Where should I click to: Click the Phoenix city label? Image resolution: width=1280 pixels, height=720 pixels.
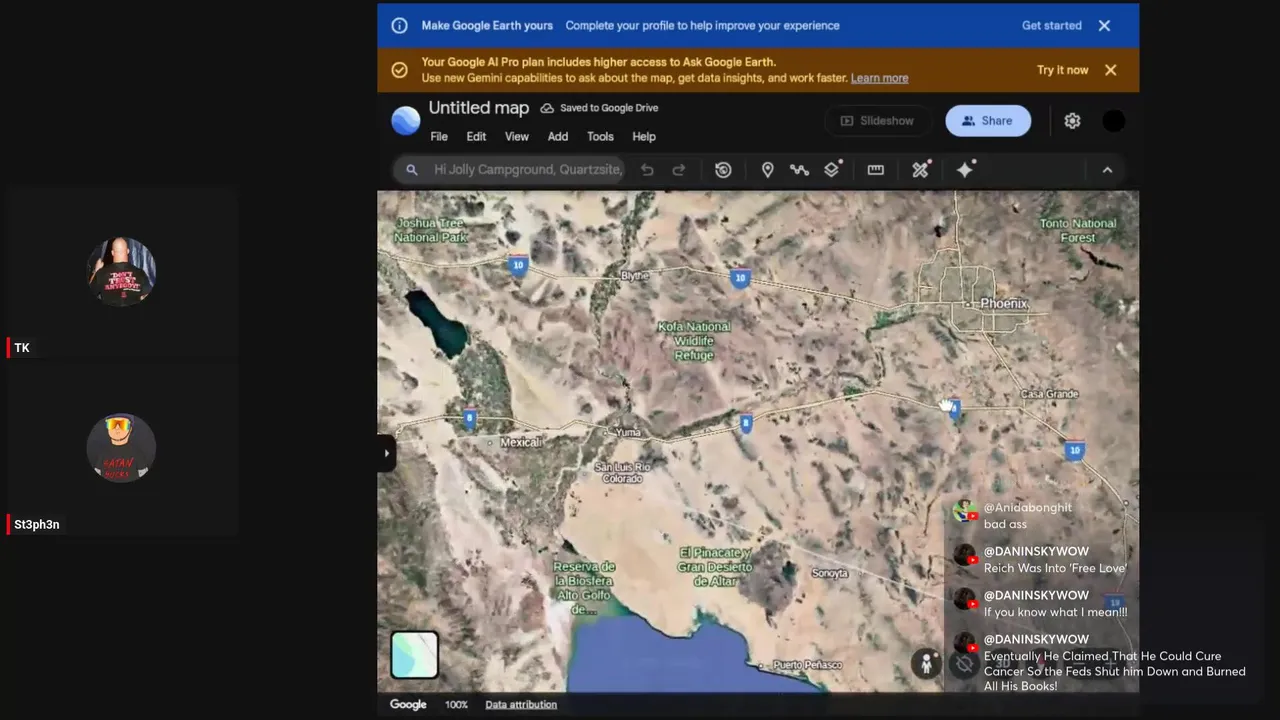tap(1003, 304)
